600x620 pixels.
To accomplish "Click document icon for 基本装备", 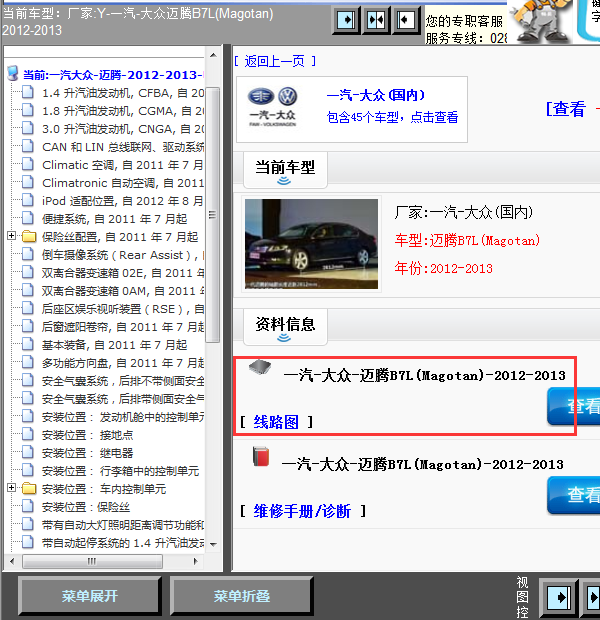I will coord(28,344).
